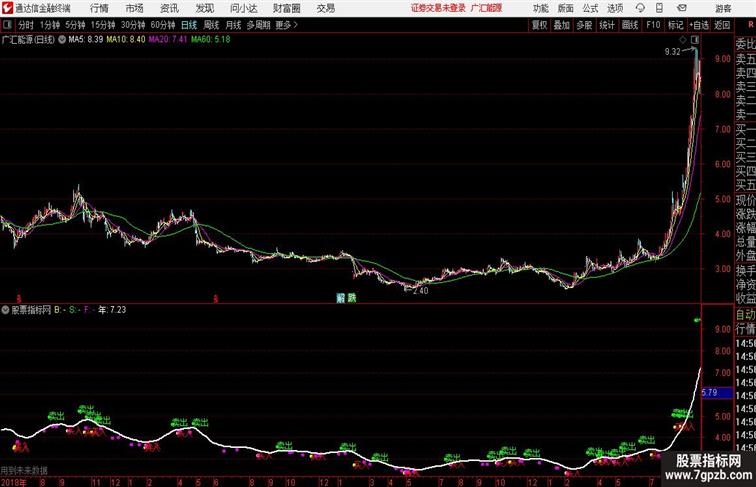Click the 5.79 highlighted value on axis
The width and height of the screenshot is (756, 487).
click(717, 393)
